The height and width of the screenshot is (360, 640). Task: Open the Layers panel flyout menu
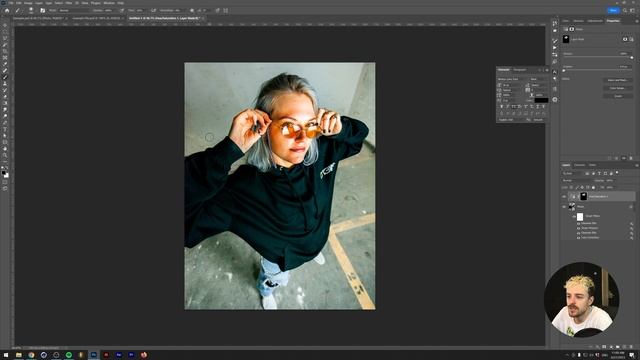coord(636,165)
